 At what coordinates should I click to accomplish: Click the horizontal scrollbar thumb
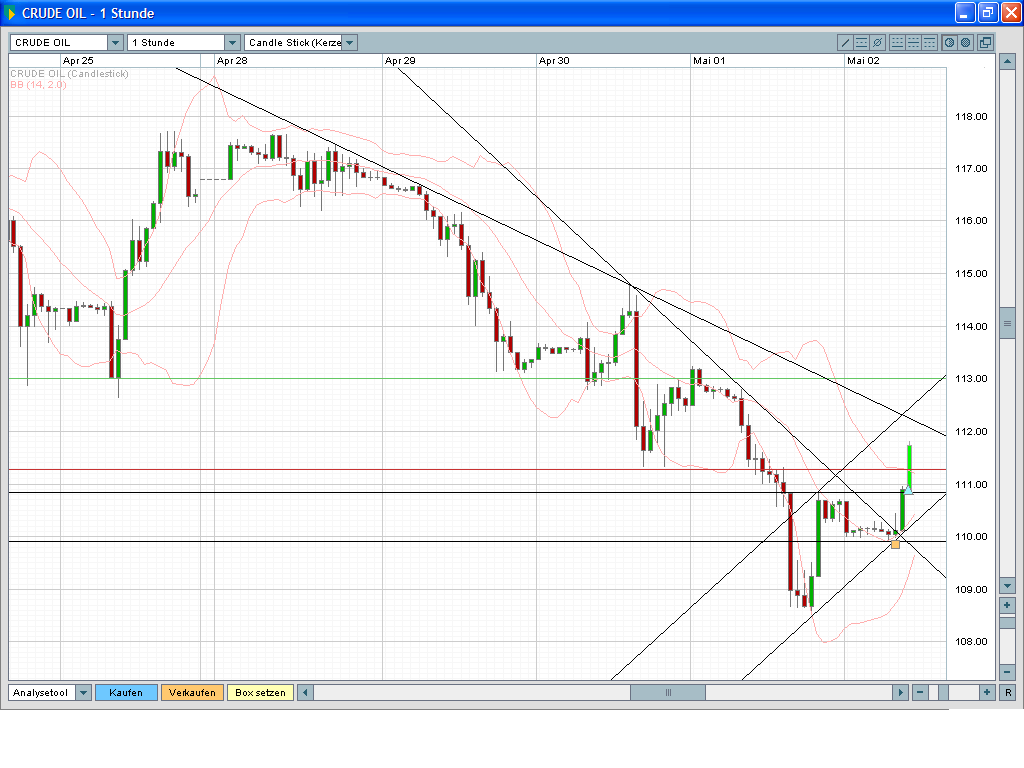coord(667,692)
